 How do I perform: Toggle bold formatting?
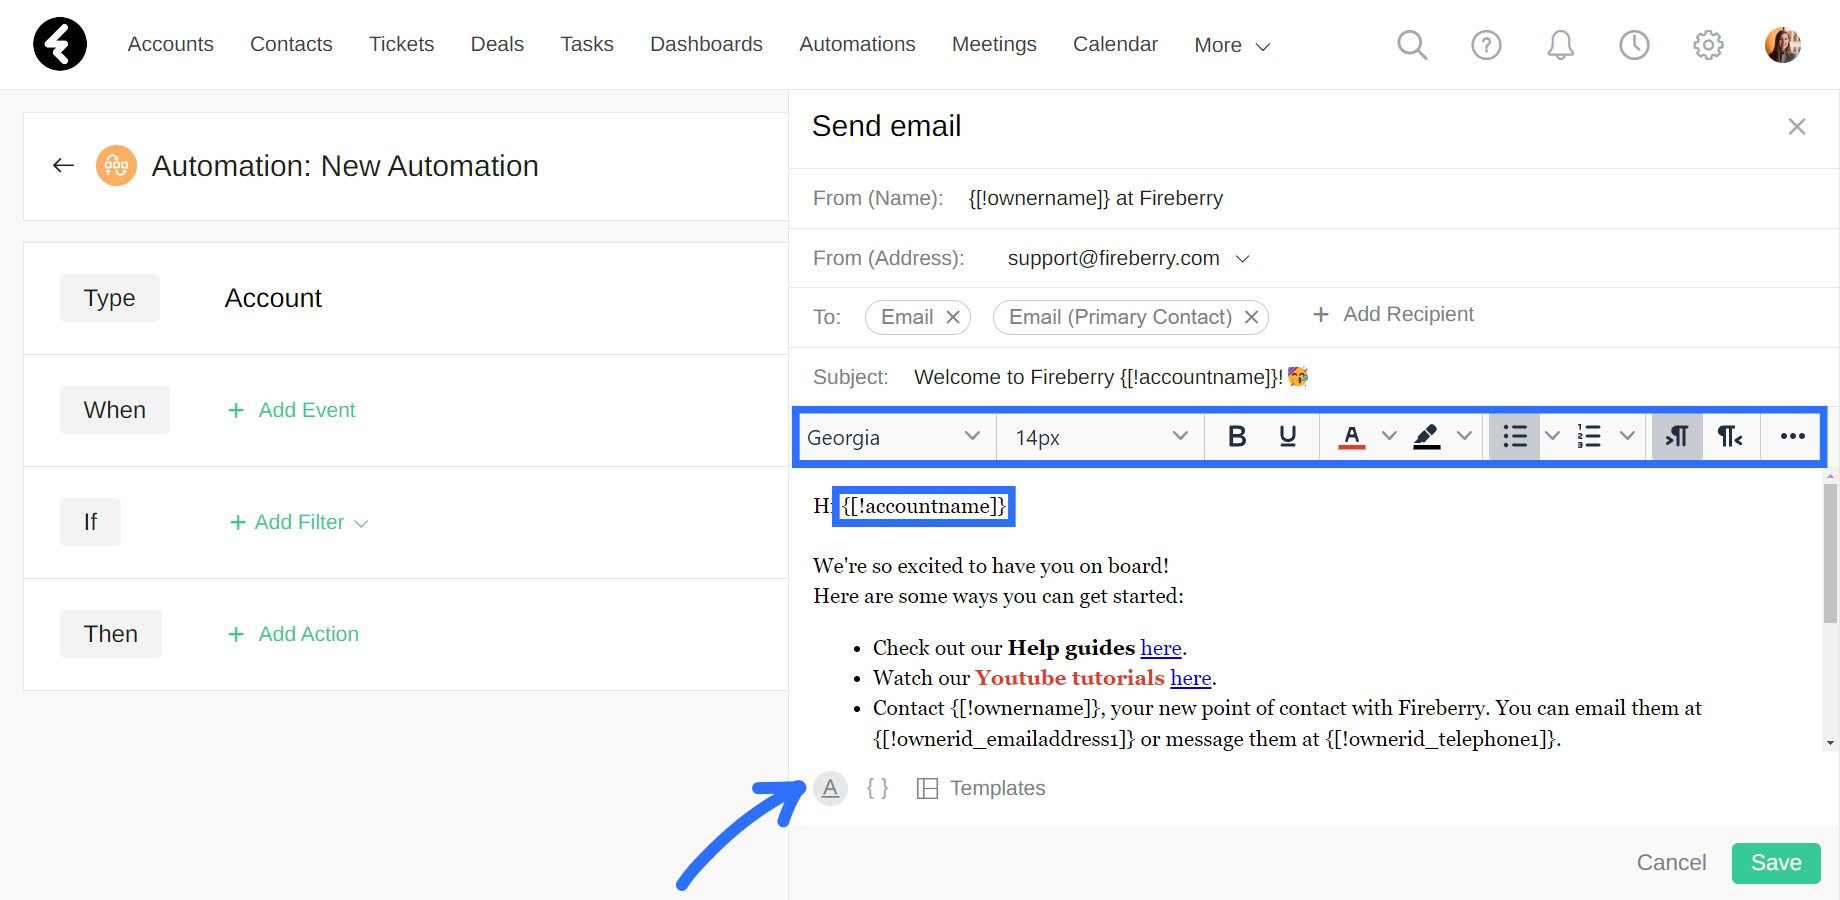[x=1237, y=436]
